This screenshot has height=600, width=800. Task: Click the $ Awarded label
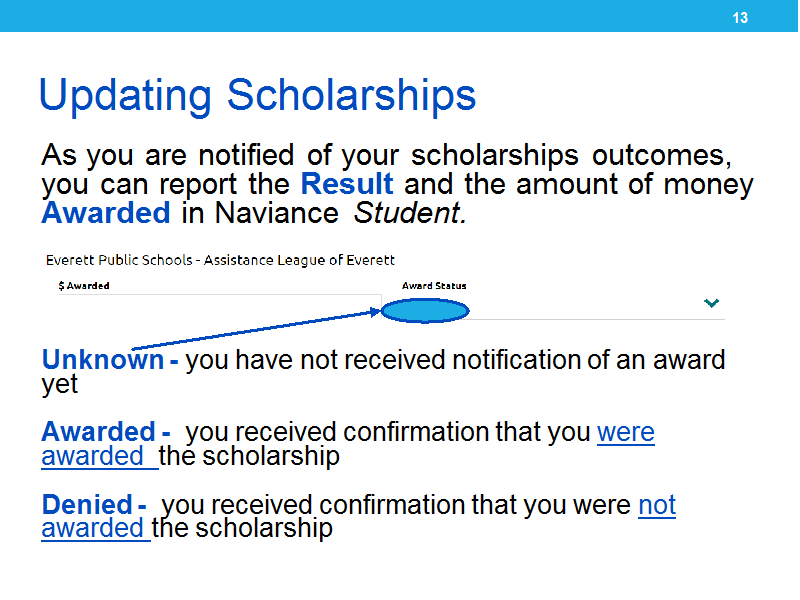(84, 286)
